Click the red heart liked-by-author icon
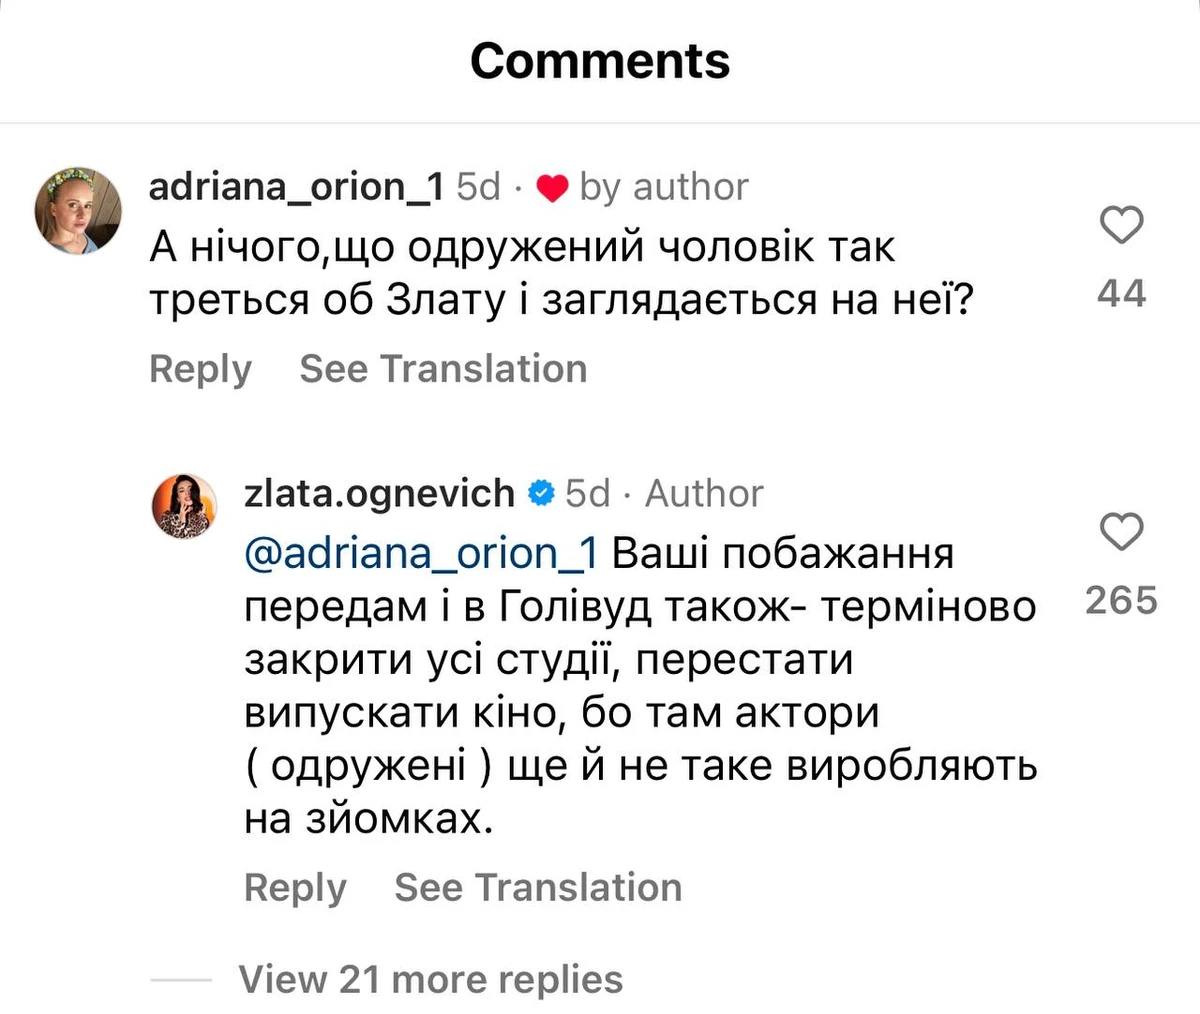1200x1014 pixels. tap(552, 188)
